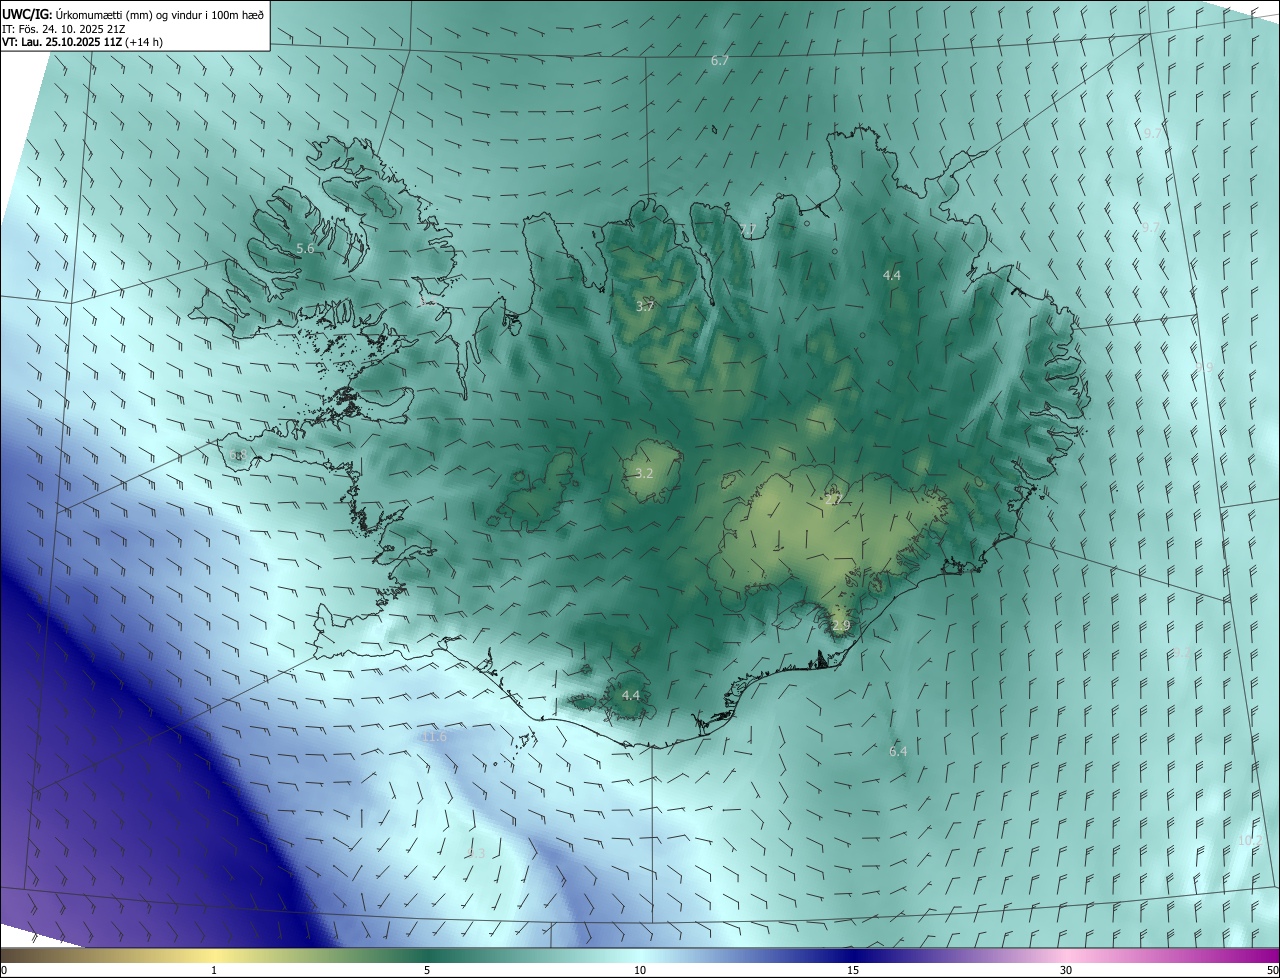The height and width of the screenshot is (978, 1280).
Task: Click the '6.4' value label over the sea
Action: [x=898, y=751]
